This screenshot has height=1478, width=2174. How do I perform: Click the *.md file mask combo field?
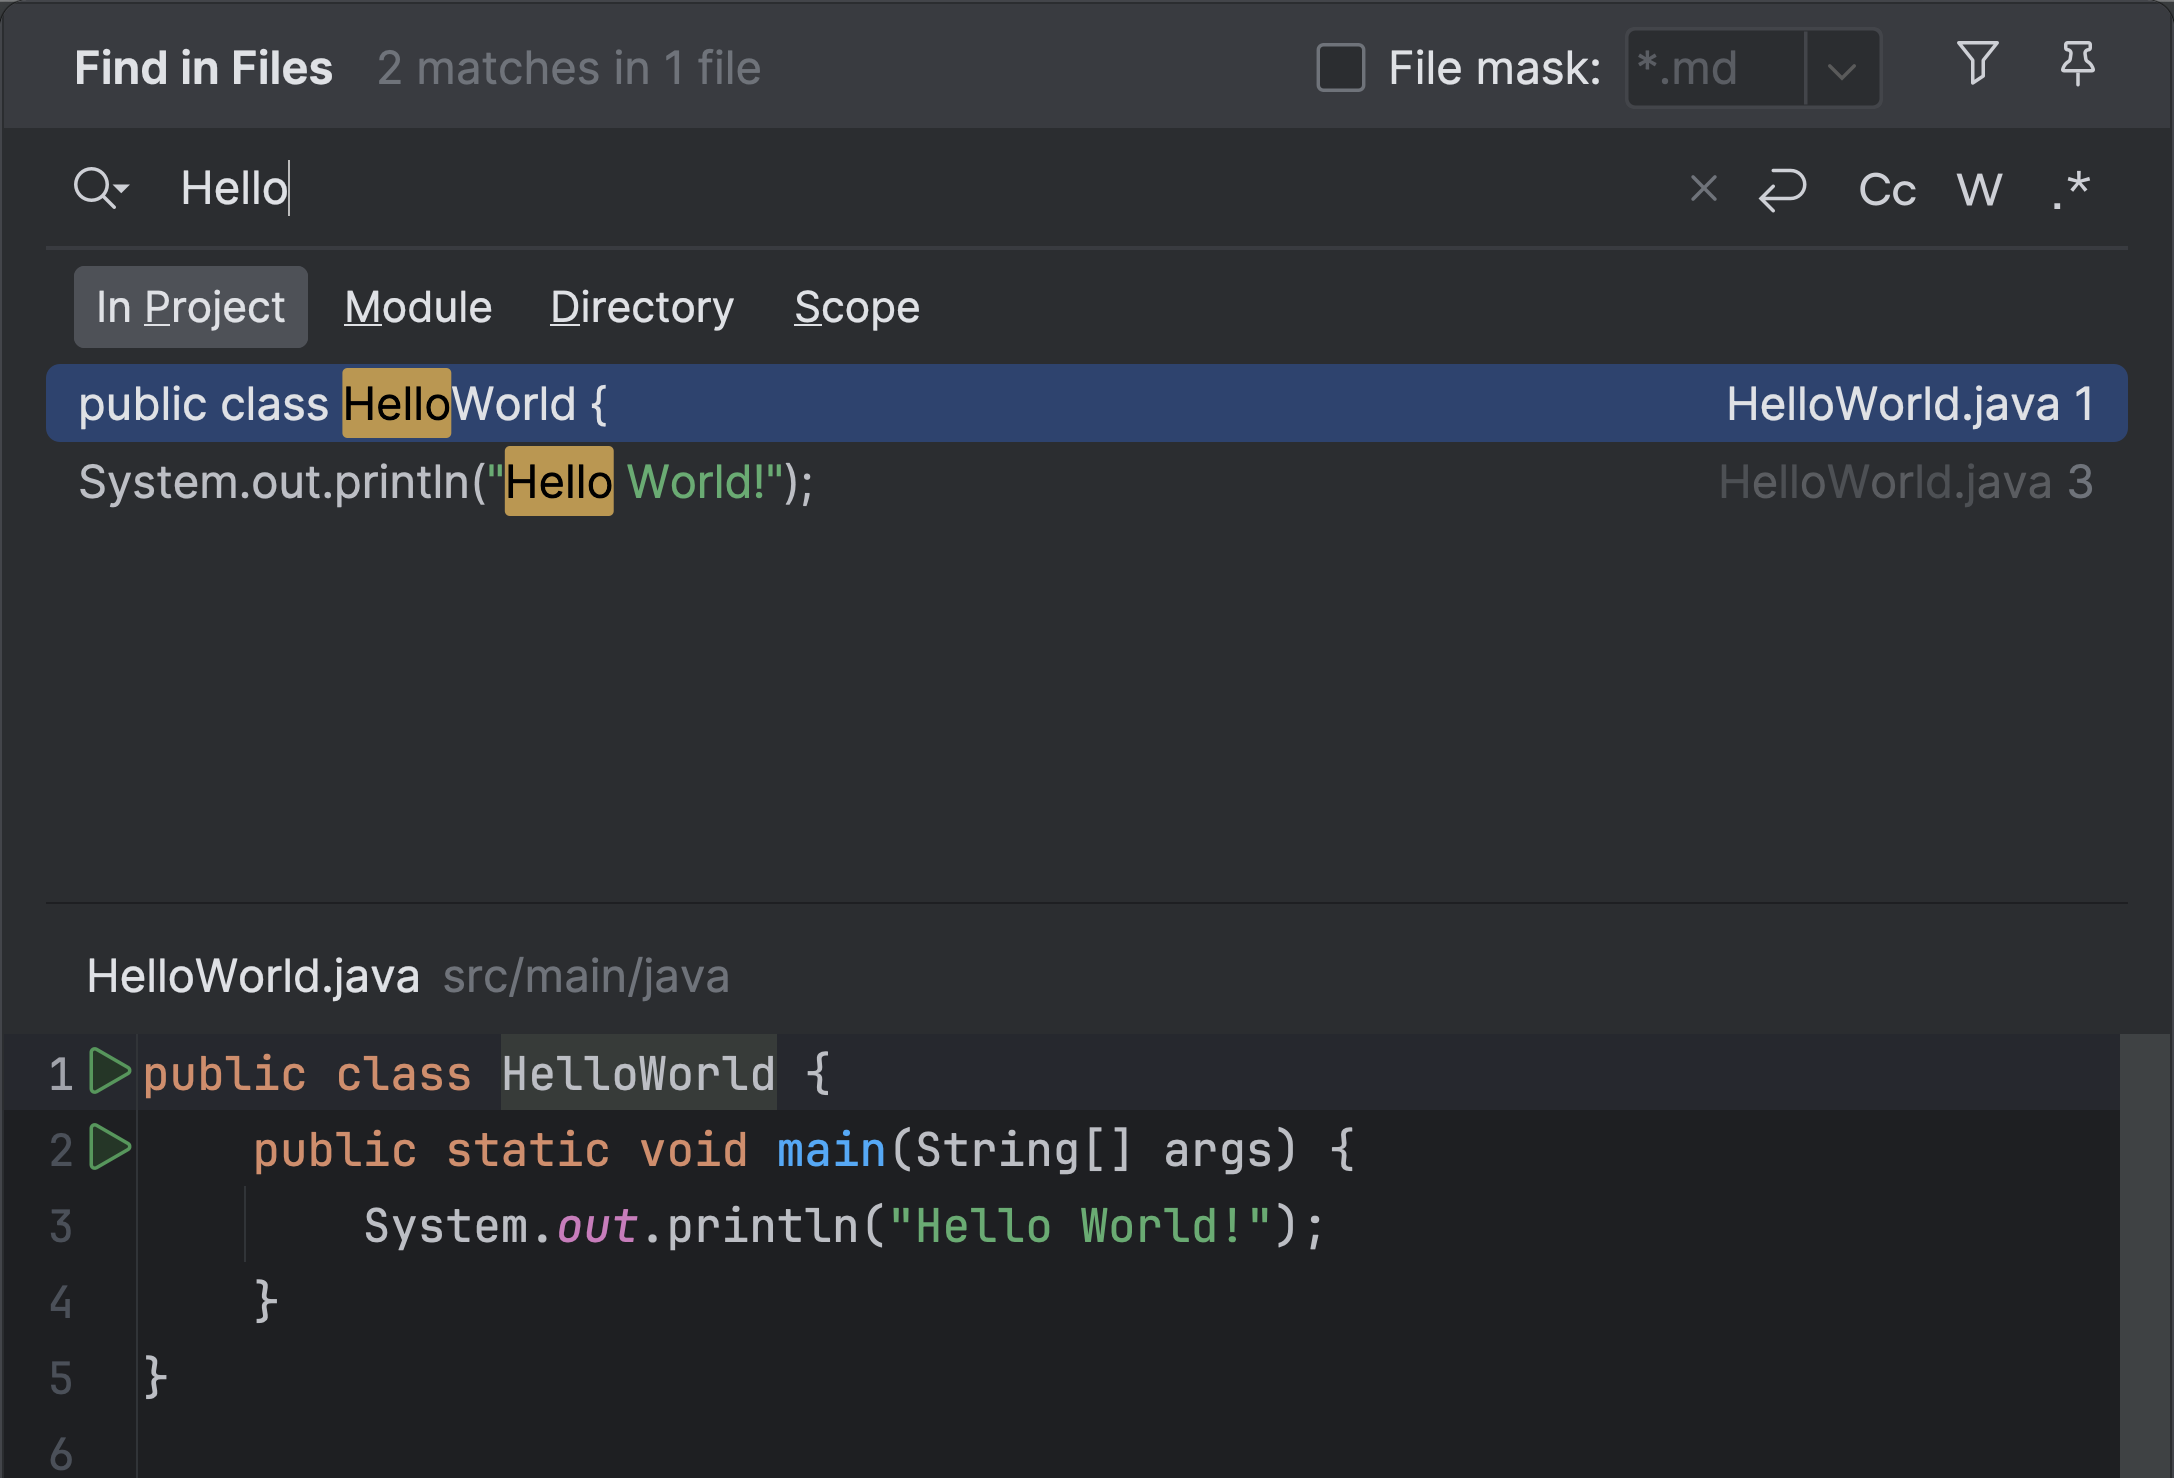pyautogui.click(x=1716, y=69)
